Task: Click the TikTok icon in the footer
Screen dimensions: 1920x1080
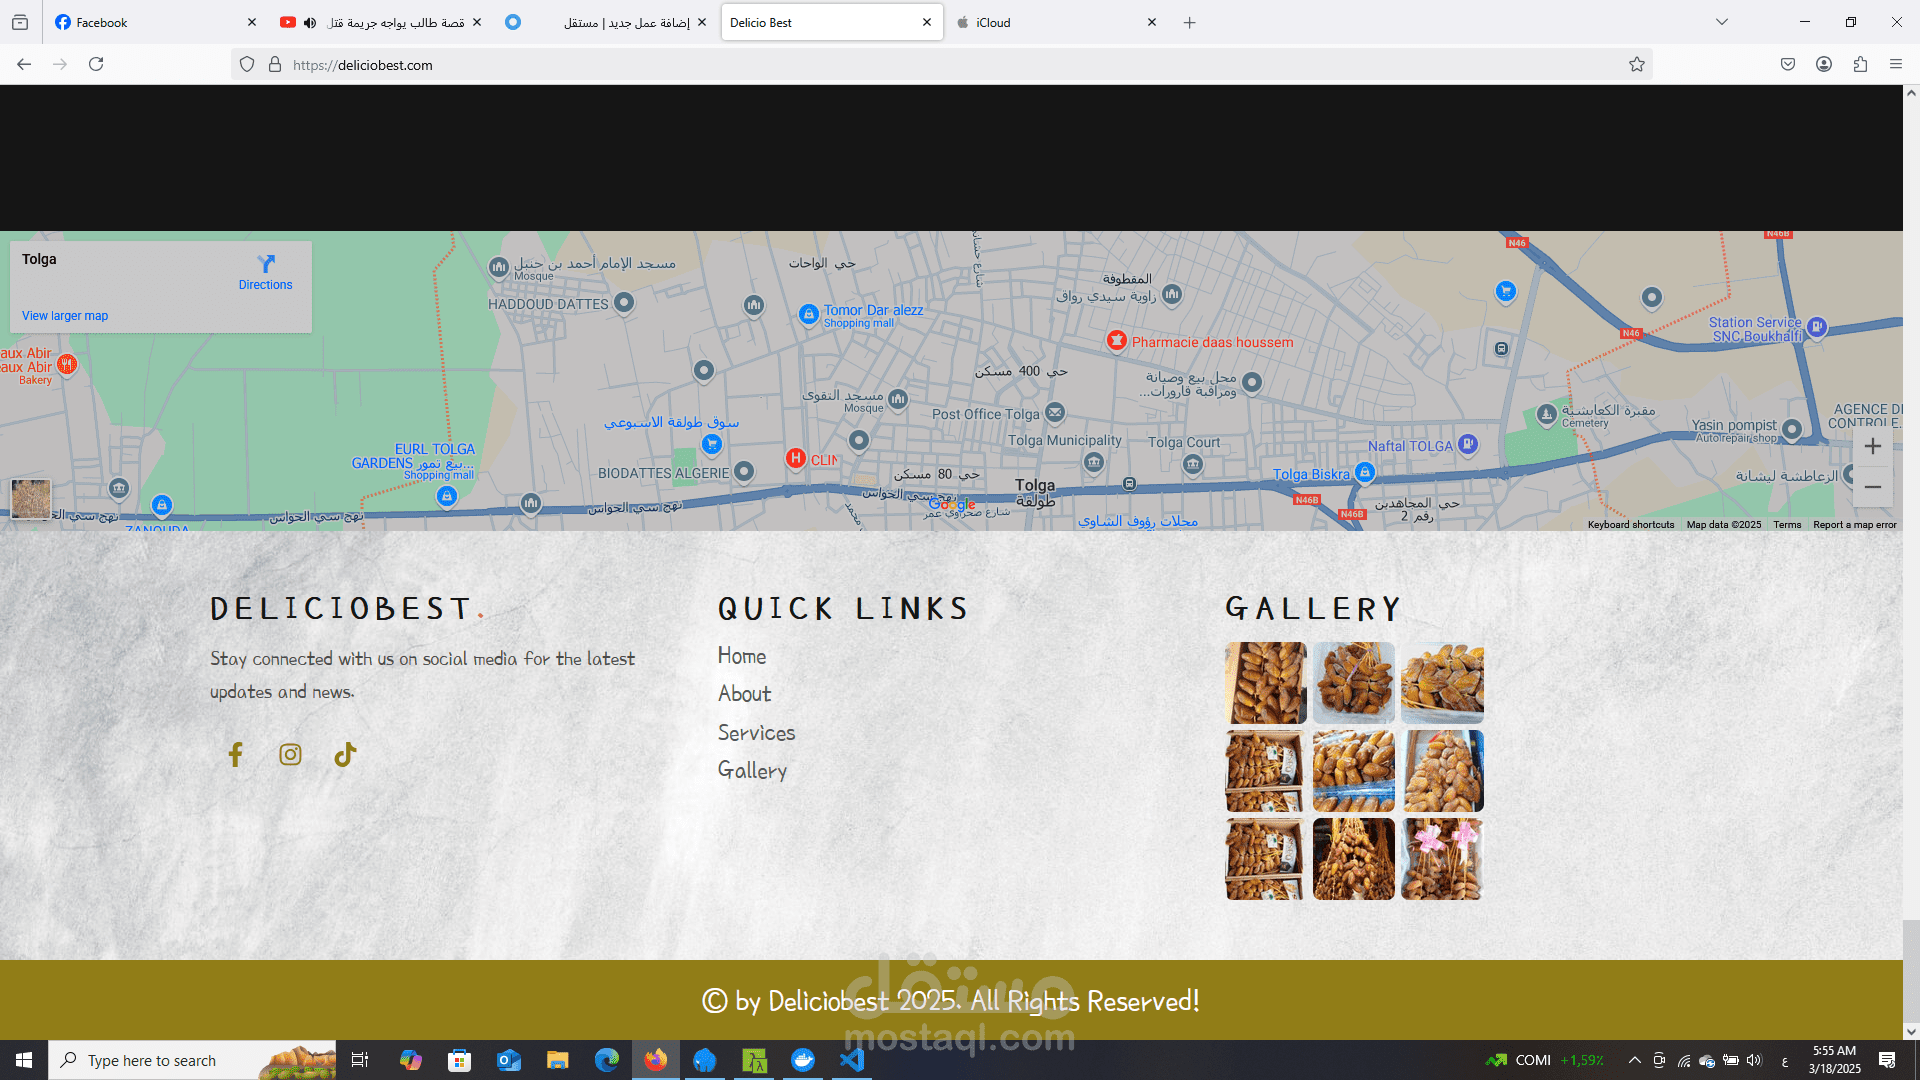Action: click(x=345, y=755)
